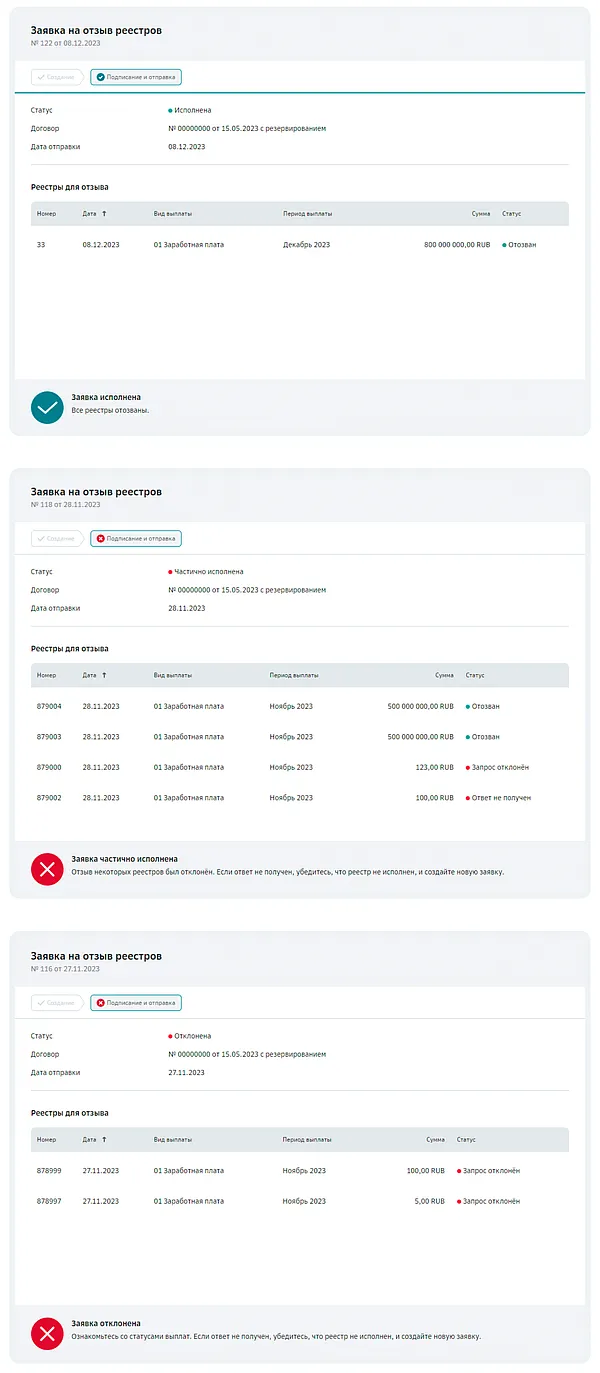Image resolution: width=600 pixels, height=1373 pixels.
Task: Sort by Дата arrow in request № 116 table
Action: (x=104, y=1139)
